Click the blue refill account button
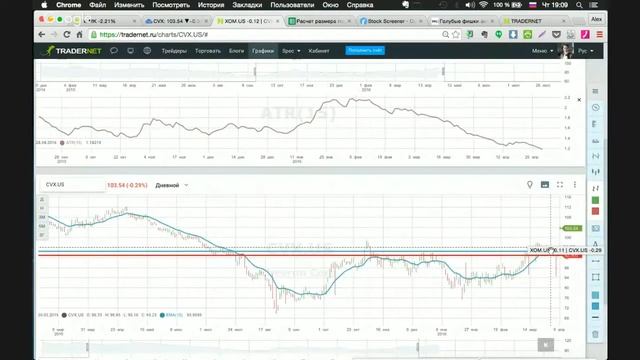The height and width of the screenshot is (360, 640). coord(365,50)
